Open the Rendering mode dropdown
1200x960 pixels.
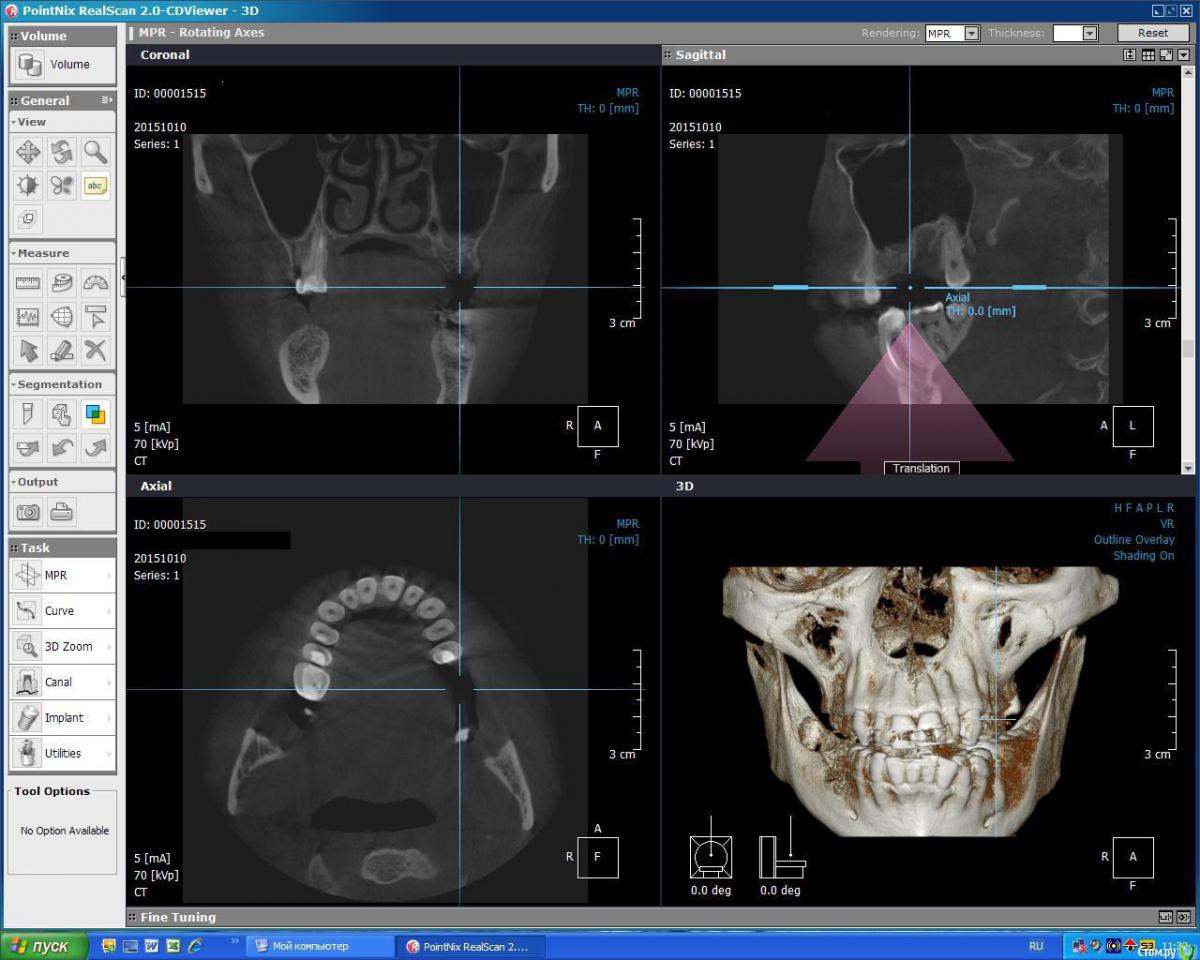click(971, 33)
